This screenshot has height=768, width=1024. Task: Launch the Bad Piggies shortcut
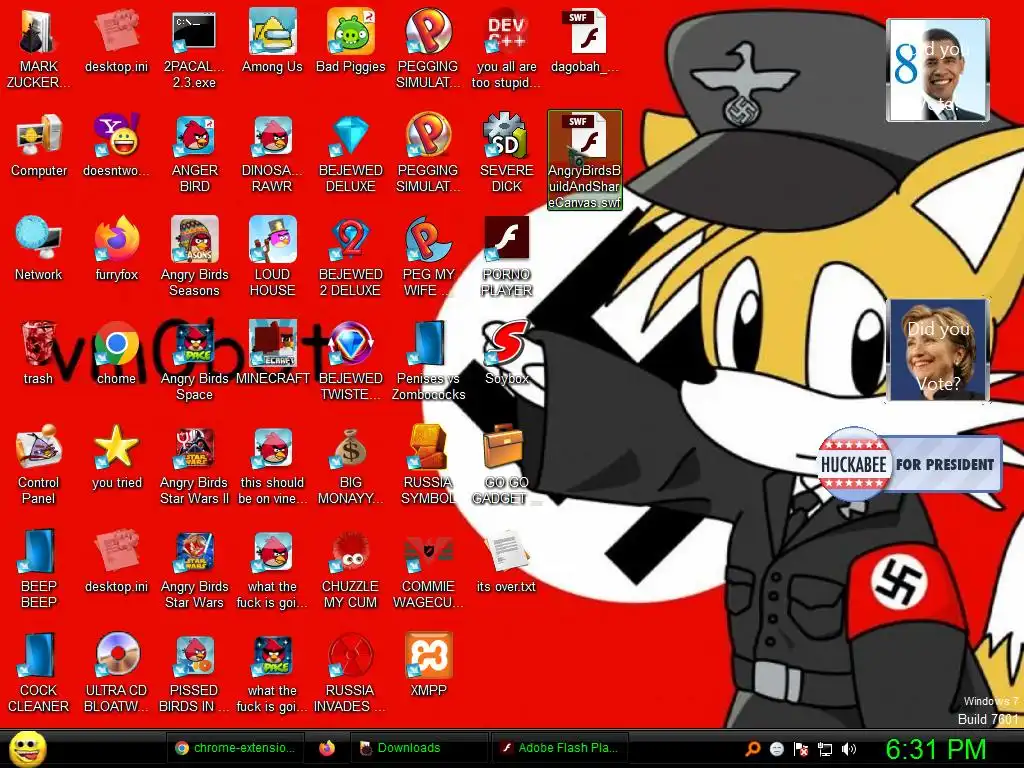click(351, 40)
